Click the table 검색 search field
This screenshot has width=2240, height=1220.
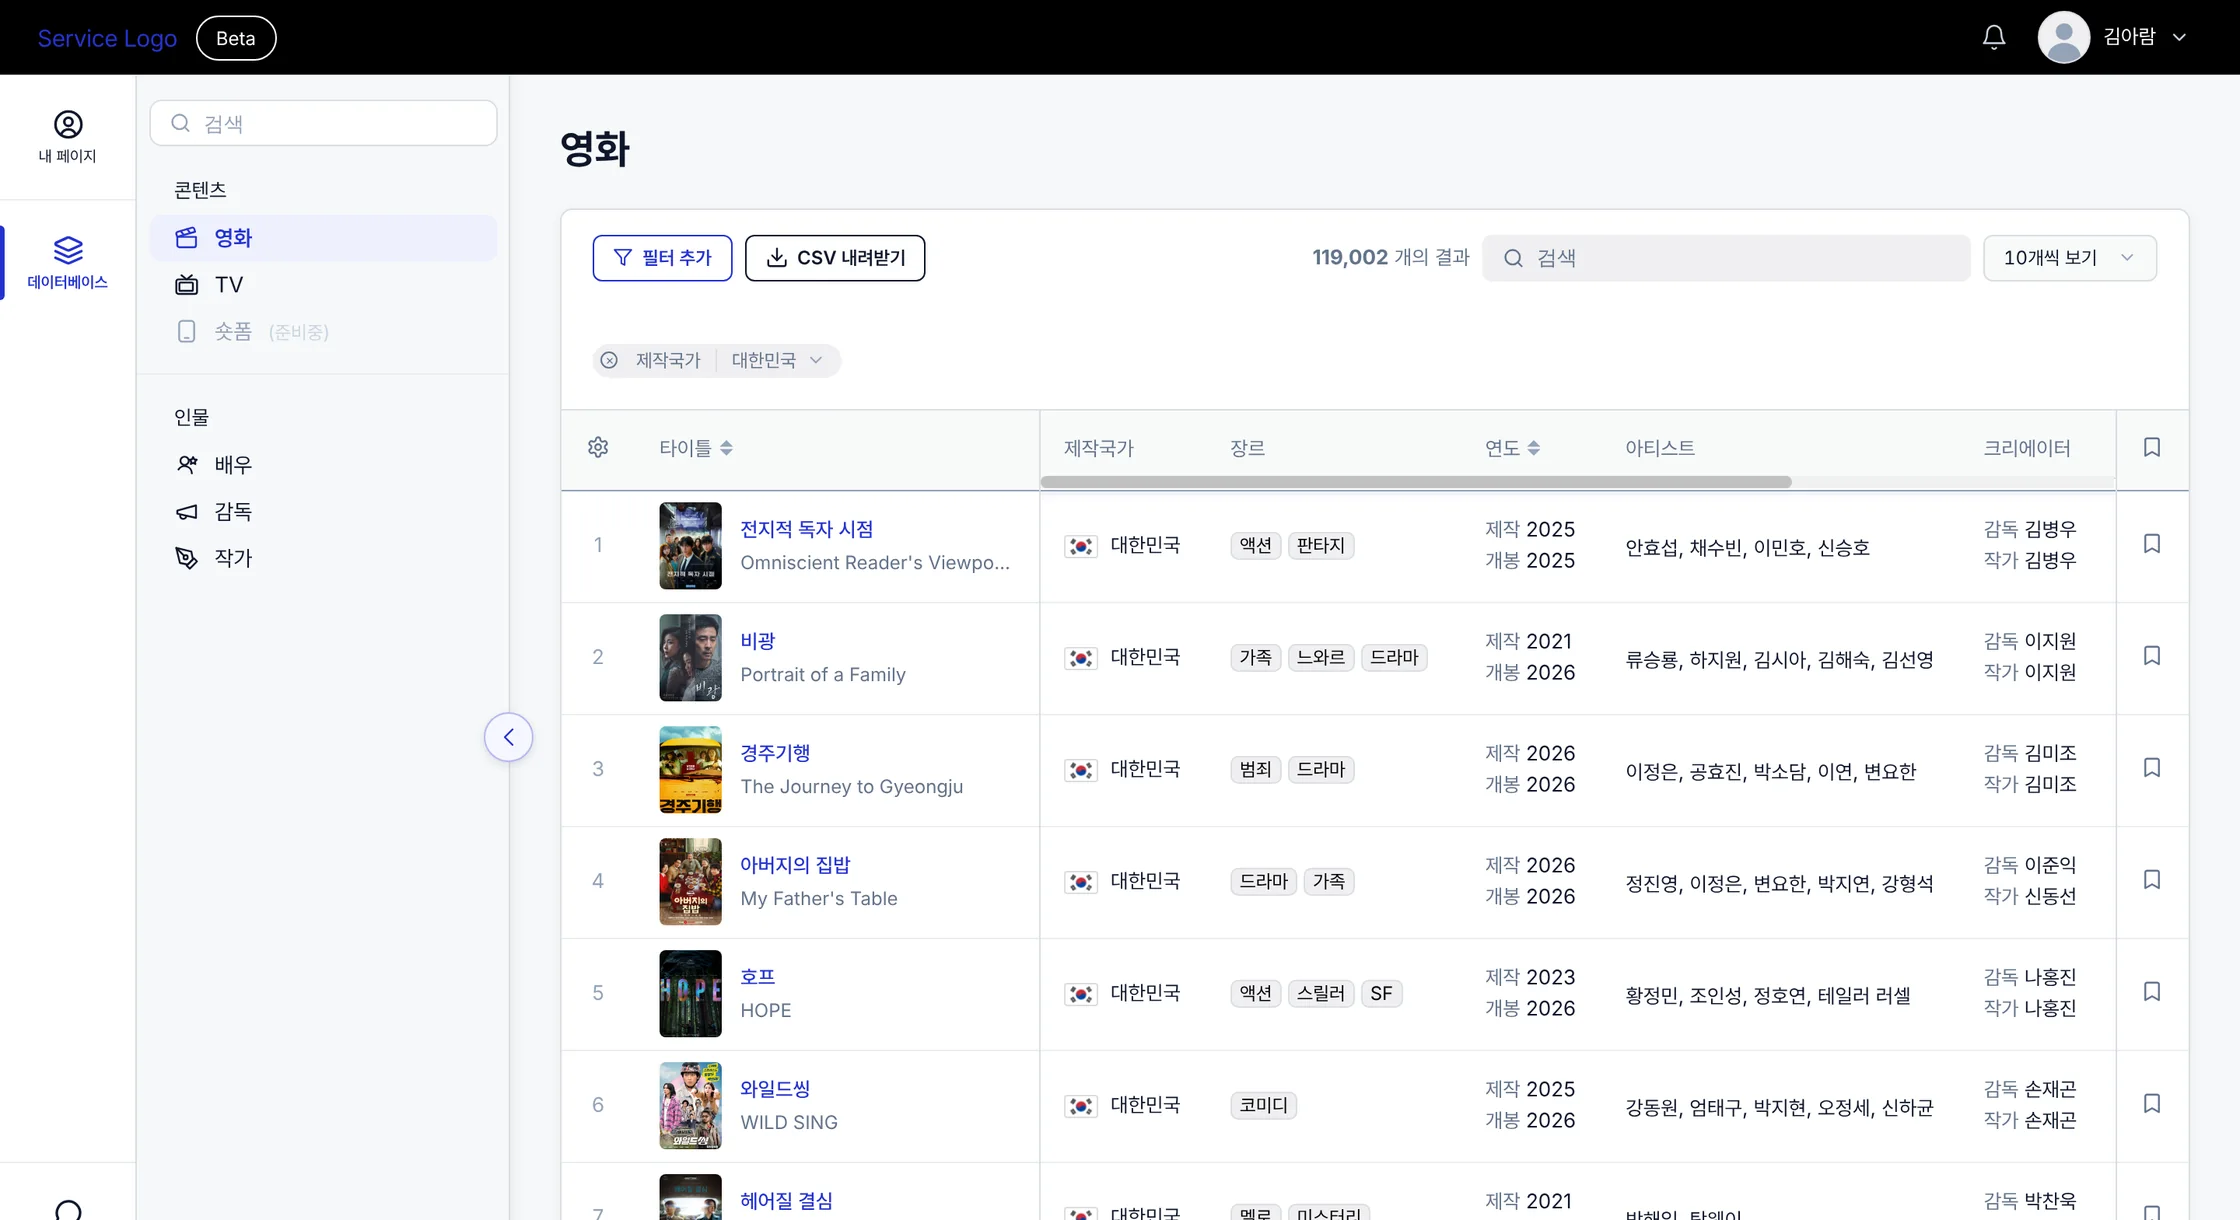coord(1726,258)
